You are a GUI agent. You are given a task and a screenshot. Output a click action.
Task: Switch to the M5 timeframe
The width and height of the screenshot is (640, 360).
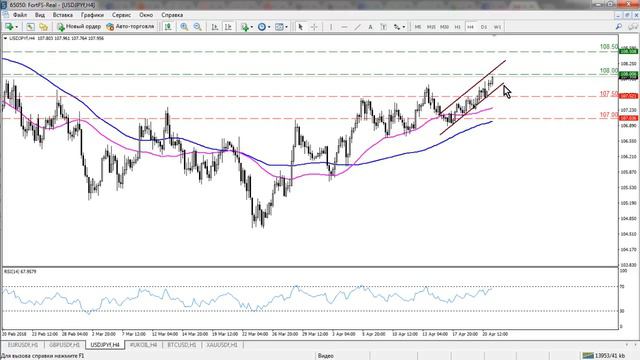point(418,27)
